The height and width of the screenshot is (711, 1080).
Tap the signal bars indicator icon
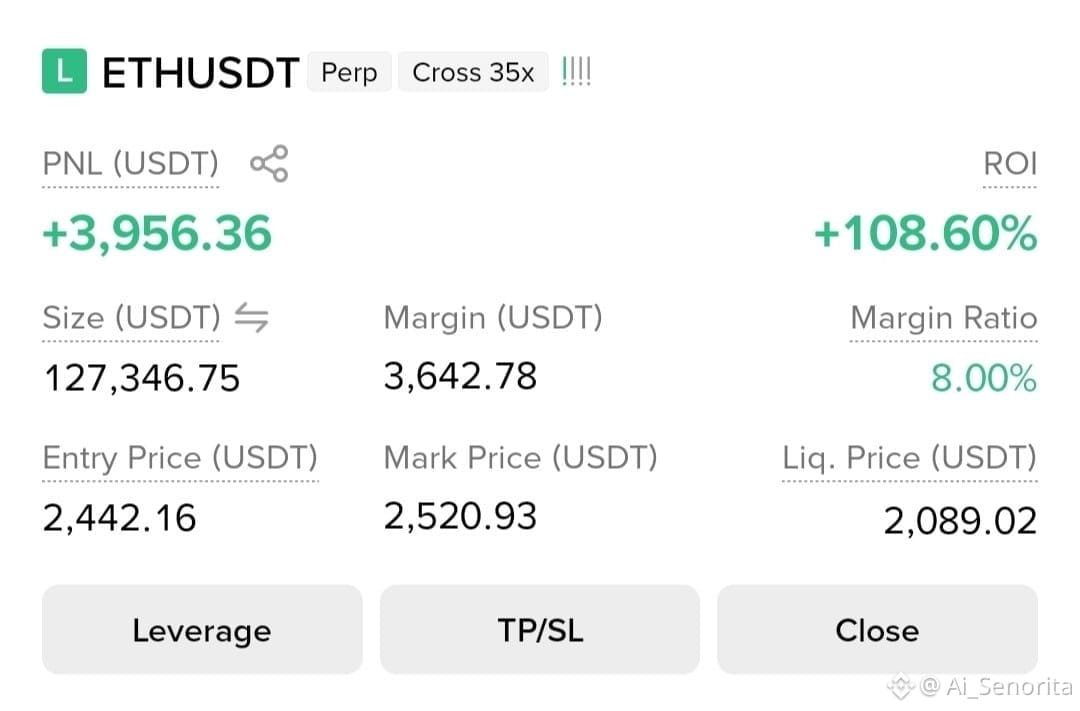[577, 72]
